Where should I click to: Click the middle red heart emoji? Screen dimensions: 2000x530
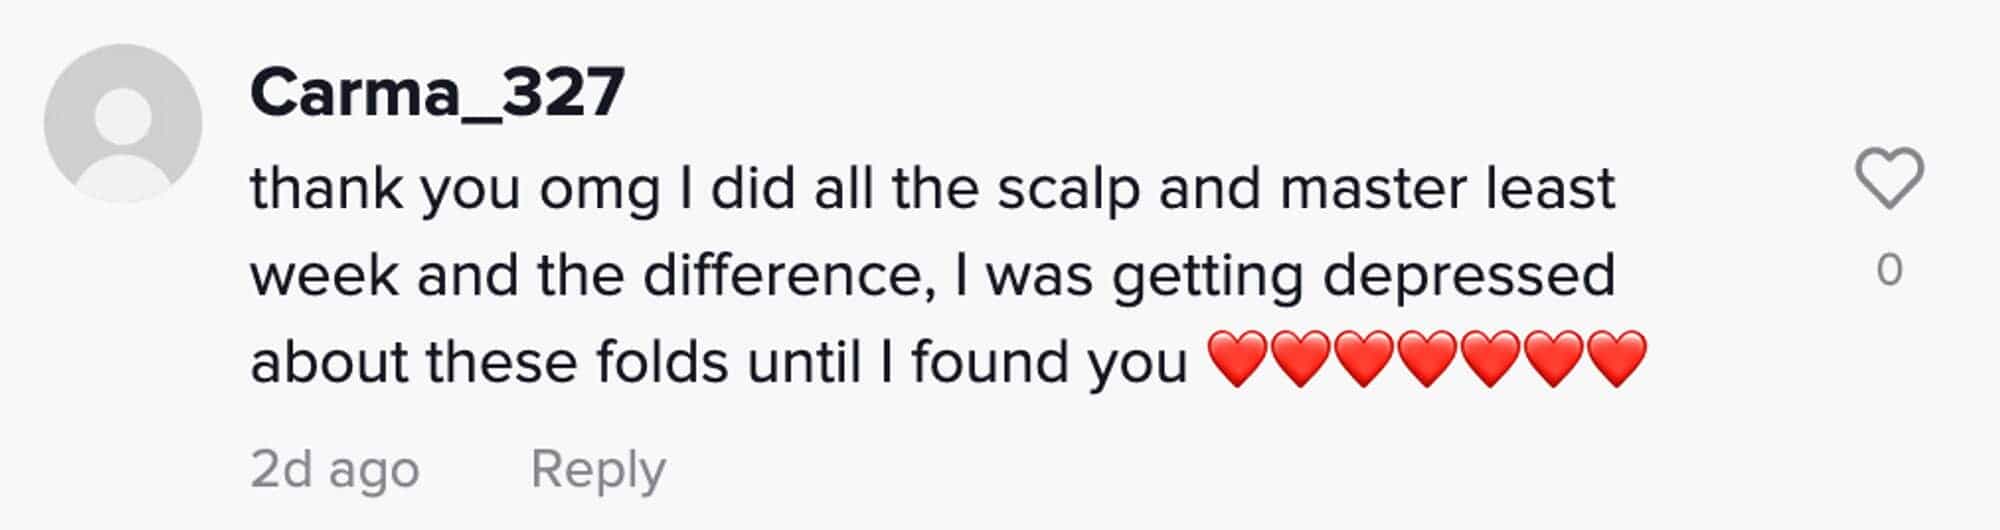(1427, 360)
